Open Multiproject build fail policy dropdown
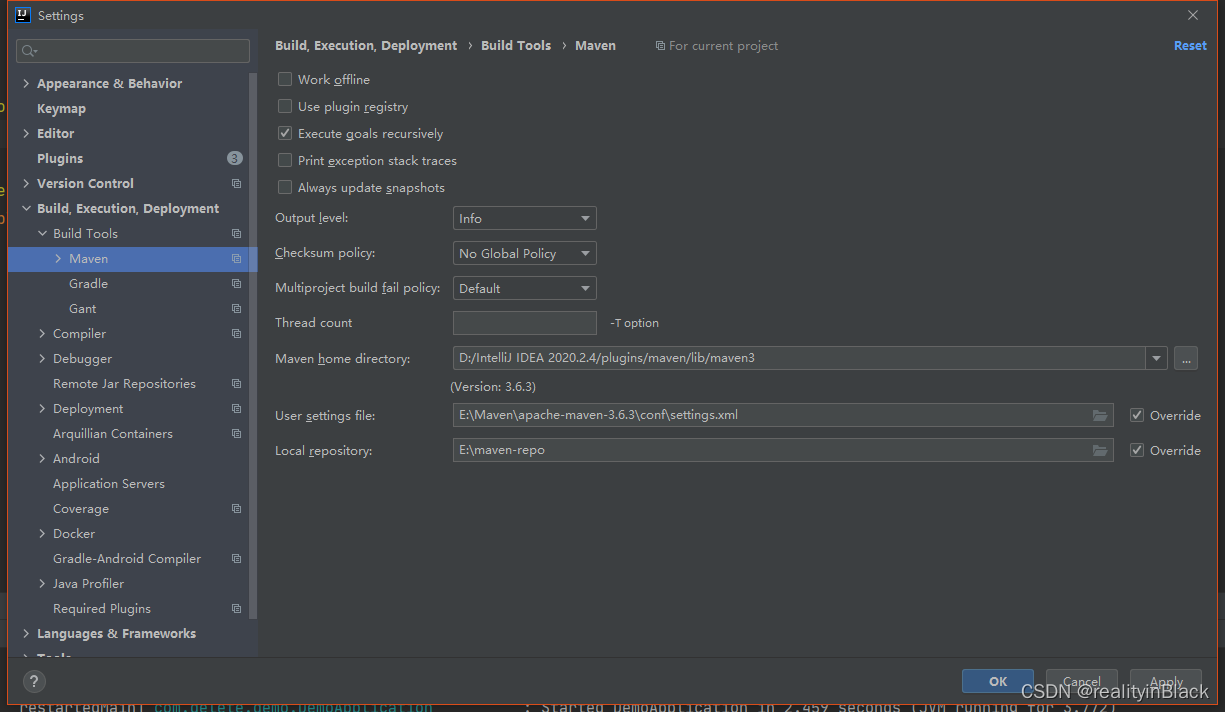Viewport: 1225px width, 712px height. click(525, 288)
